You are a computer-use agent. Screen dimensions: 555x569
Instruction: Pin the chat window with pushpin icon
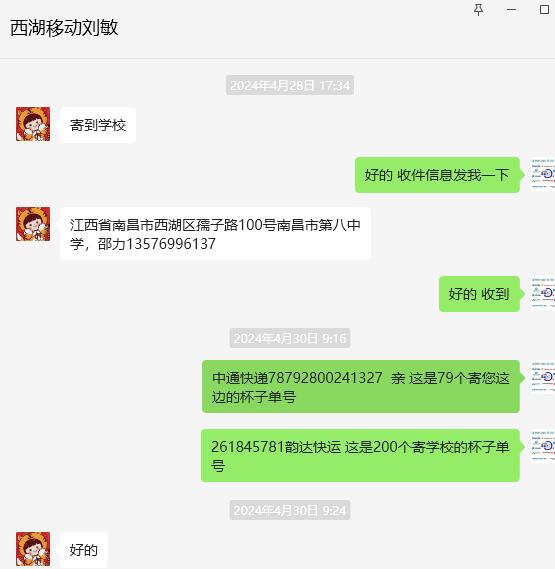click(478, 10)
